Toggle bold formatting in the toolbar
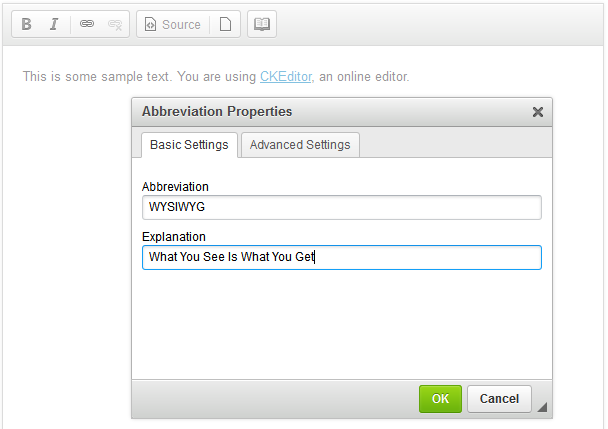The image size is (608, 429). 27,24
